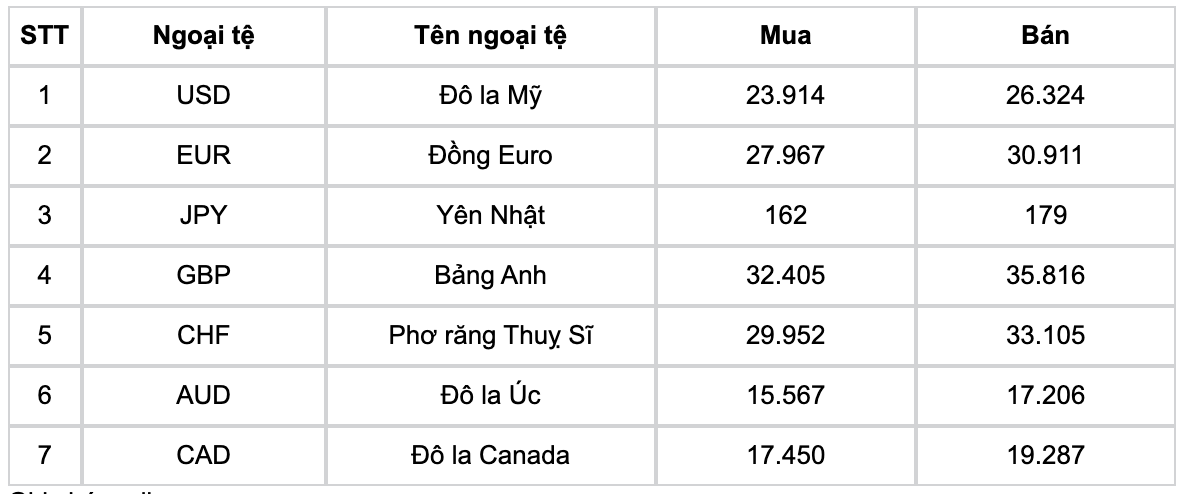Select the CAD sell rate 19.287
Screen dimensions: 1184x494
point(1045,455)
